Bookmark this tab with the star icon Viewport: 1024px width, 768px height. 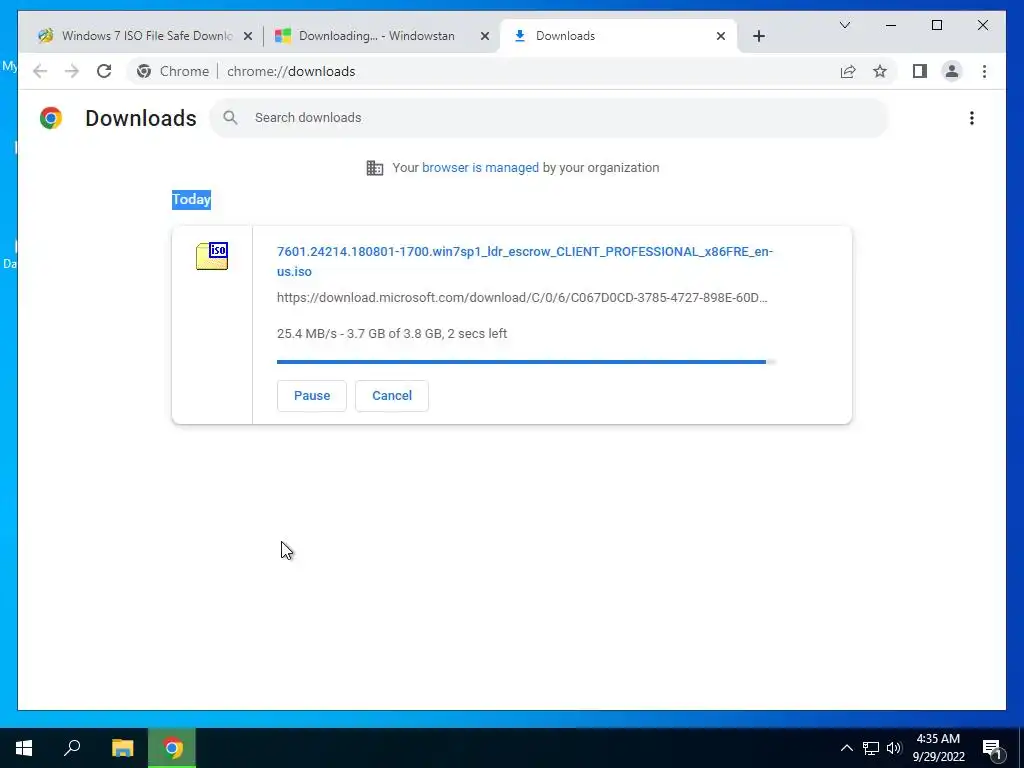coord(880,71)
